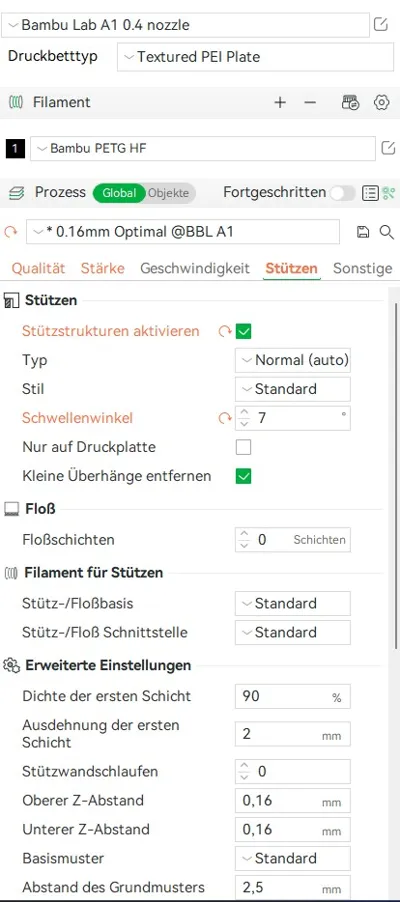Search process settings with magnifier icon
The height and width of the screenshot is (902, 400).
[x=387, y=232]
